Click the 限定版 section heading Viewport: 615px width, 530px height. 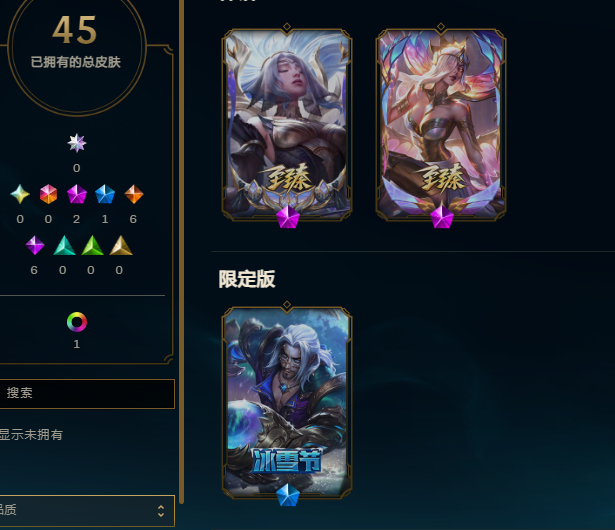tap(247, 279)
